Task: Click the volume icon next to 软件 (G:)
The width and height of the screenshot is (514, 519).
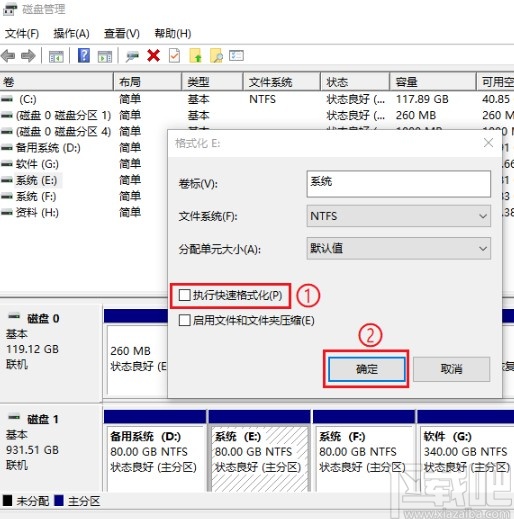Action: 7,164
